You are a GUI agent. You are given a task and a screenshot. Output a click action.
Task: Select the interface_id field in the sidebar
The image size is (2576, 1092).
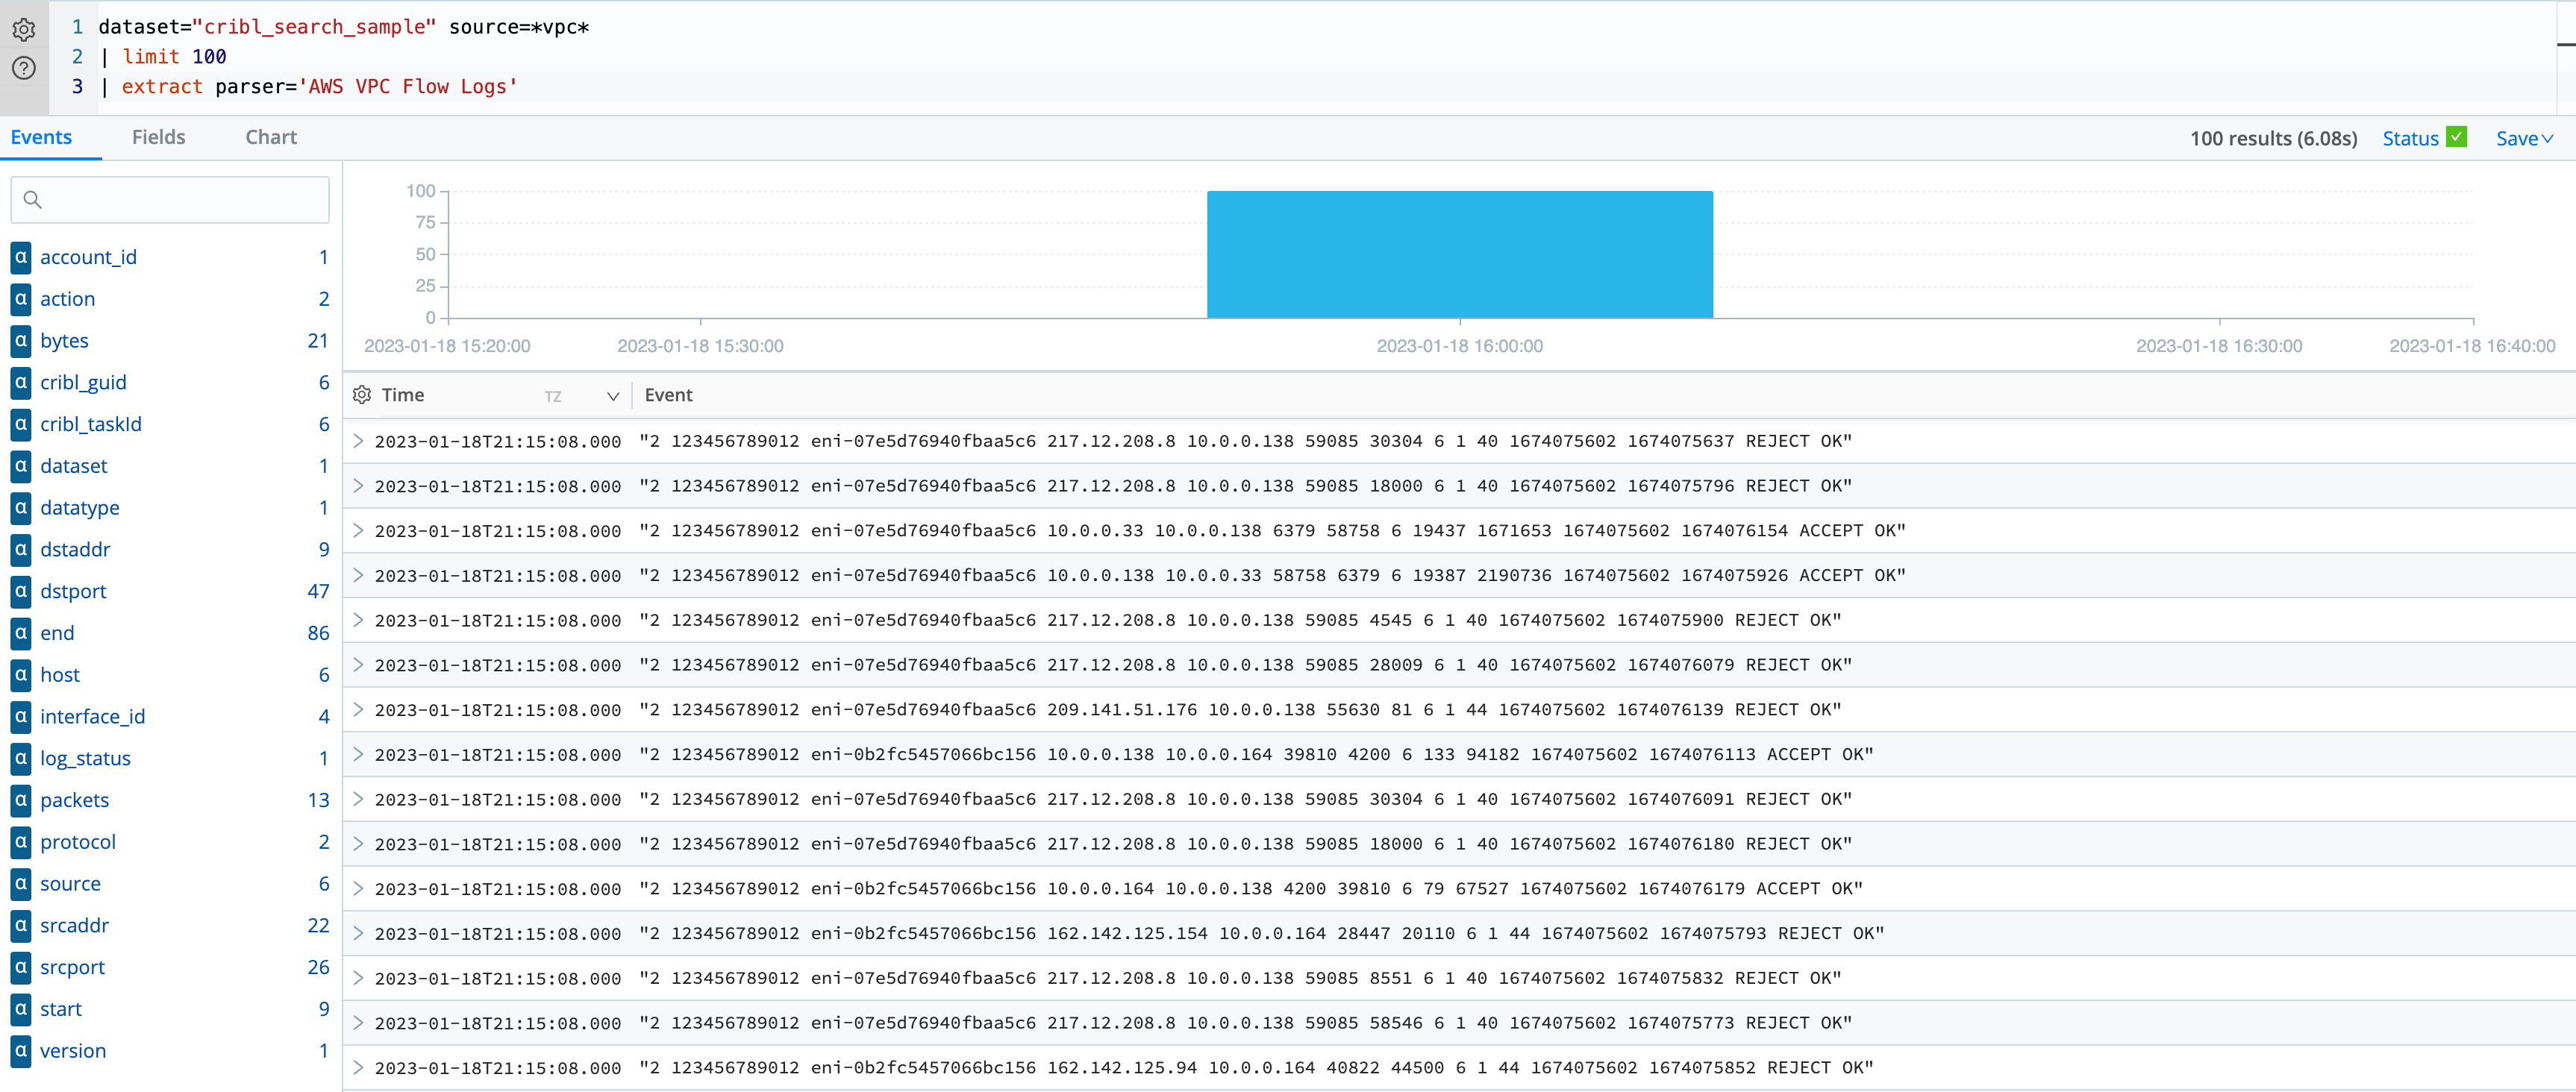pyautogui.click(x=92, y=716)
